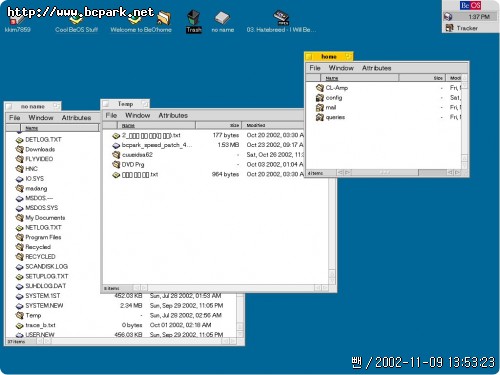Sort Temp files by the Size column header
This screenshot has width=500, height=375.
click(218, 125)
